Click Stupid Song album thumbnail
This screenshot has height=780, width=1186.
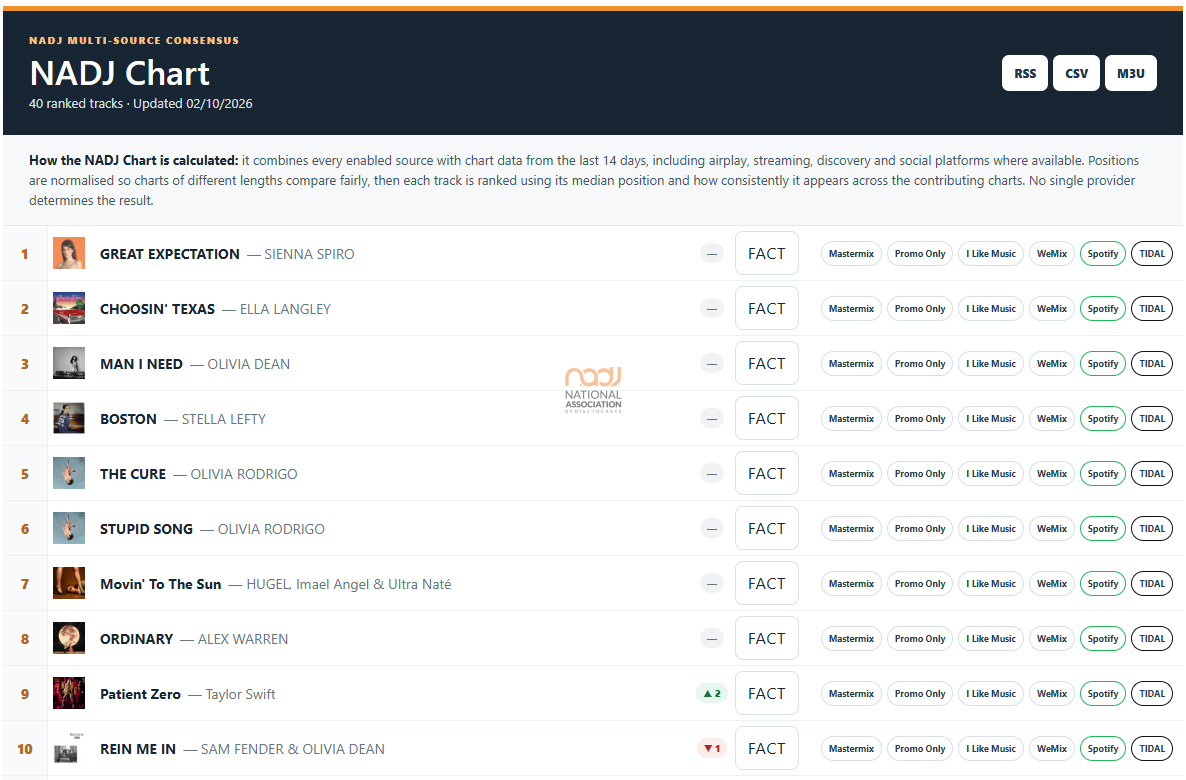(69, 529)
